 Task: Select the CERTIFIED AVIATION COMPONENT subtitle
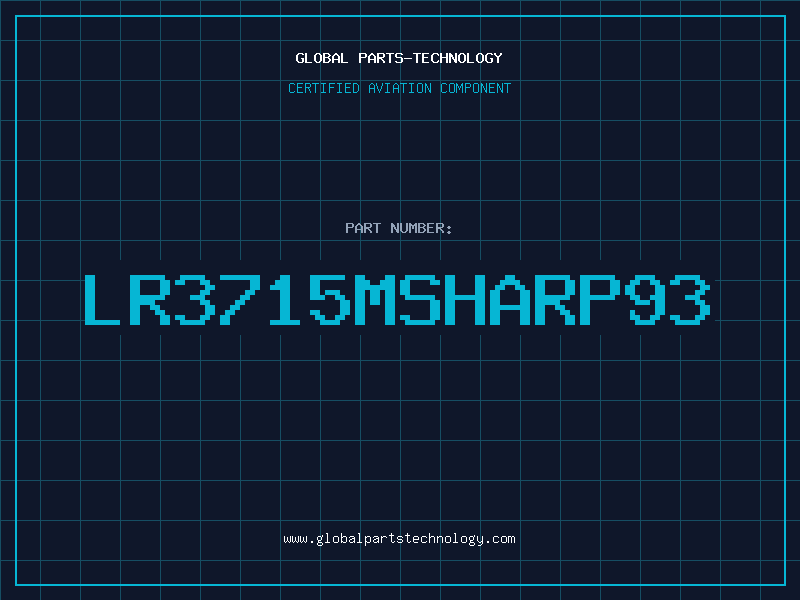click(x=399, y=88)
